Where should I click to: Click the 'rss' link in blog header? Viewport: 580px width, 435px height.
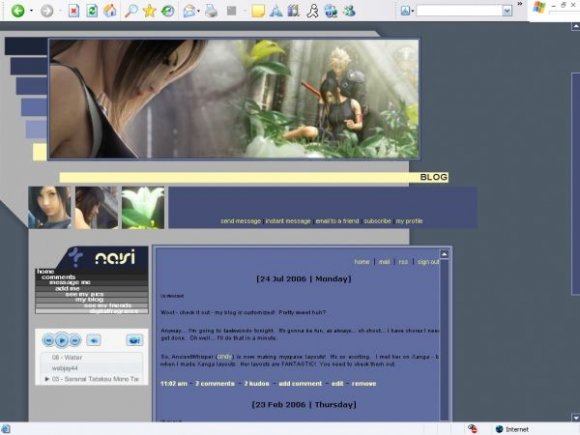pos(403,262)
